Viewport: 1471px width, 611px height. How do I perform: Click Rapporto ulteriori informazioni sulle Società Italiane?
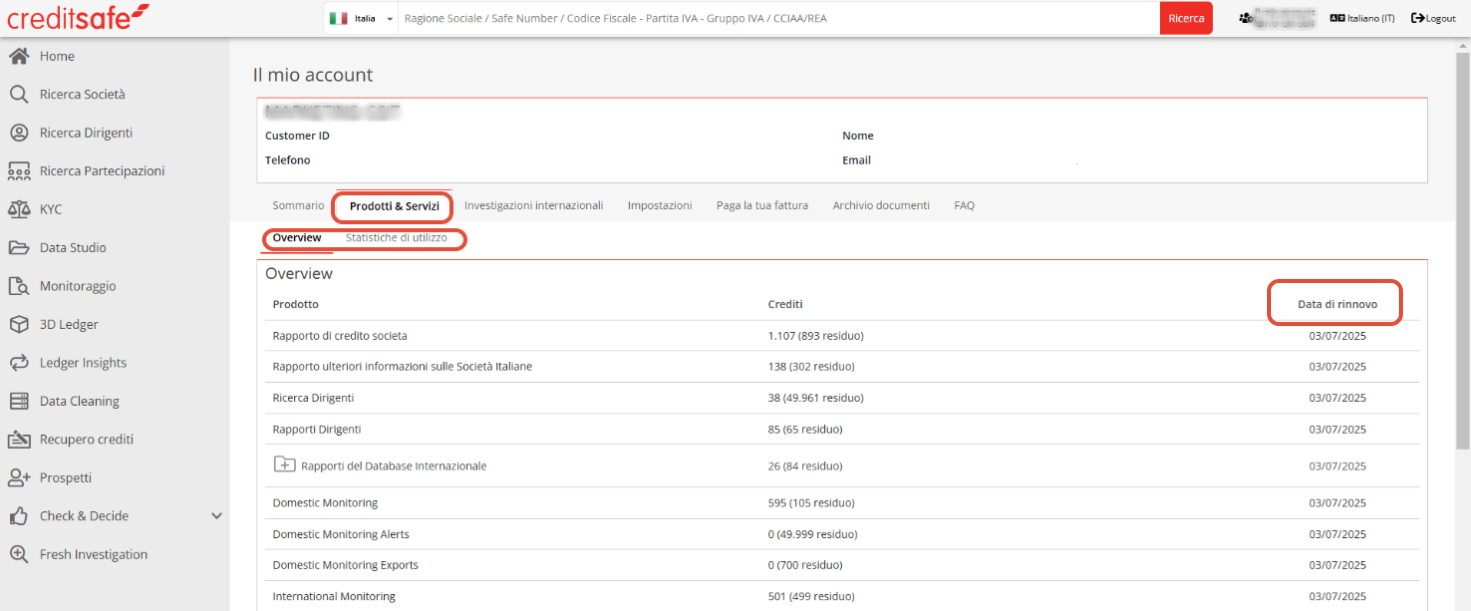click(x=402, y=367)
